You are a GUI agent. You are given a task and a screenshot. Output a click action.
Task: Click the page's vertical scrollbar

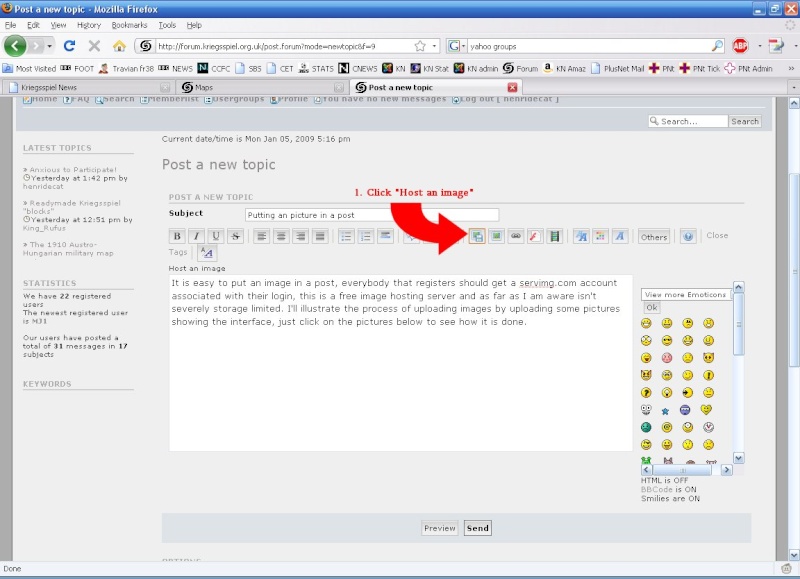[794, 270]
